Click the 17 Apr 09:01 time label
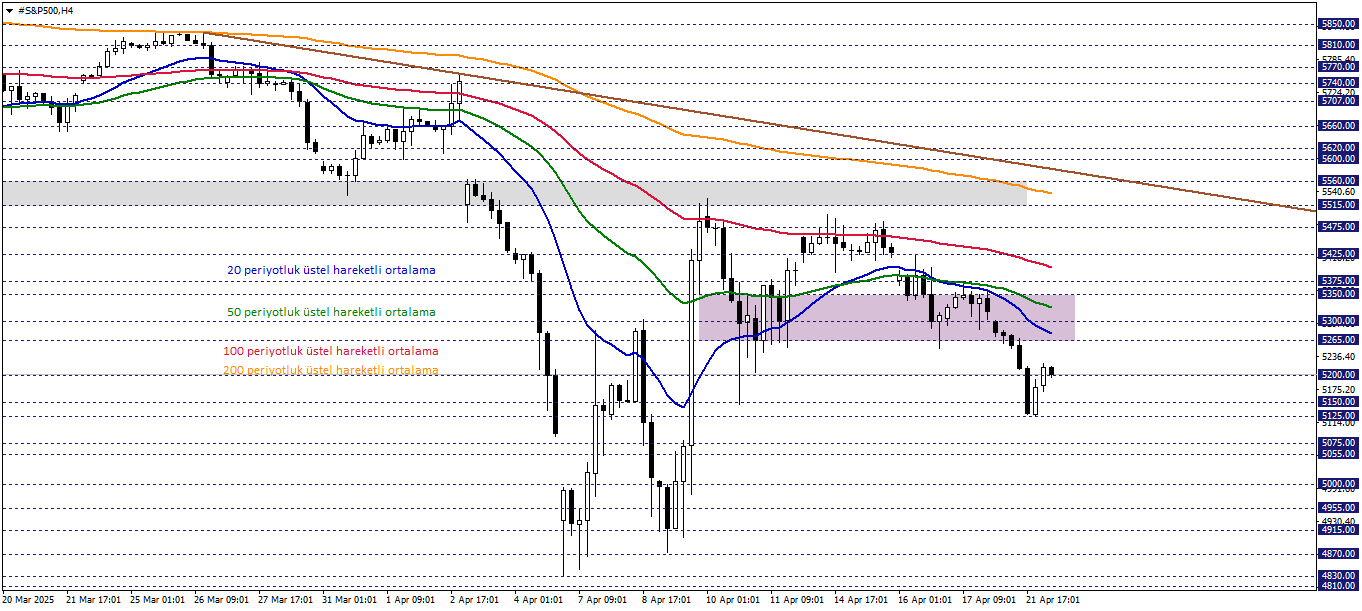This screenshot has width=1362, height=611. click(990, 601)
